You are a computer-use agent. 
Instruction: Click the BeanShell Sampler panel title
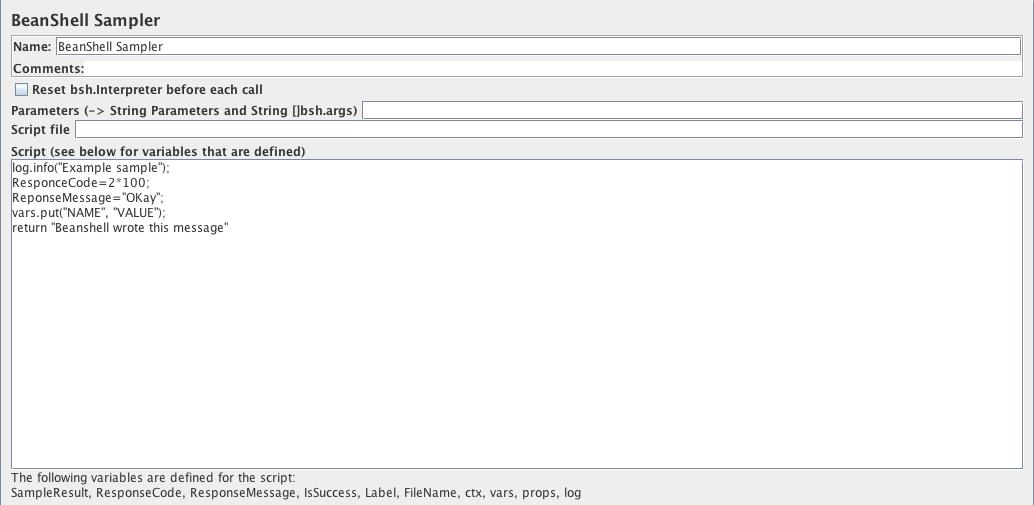86,20
